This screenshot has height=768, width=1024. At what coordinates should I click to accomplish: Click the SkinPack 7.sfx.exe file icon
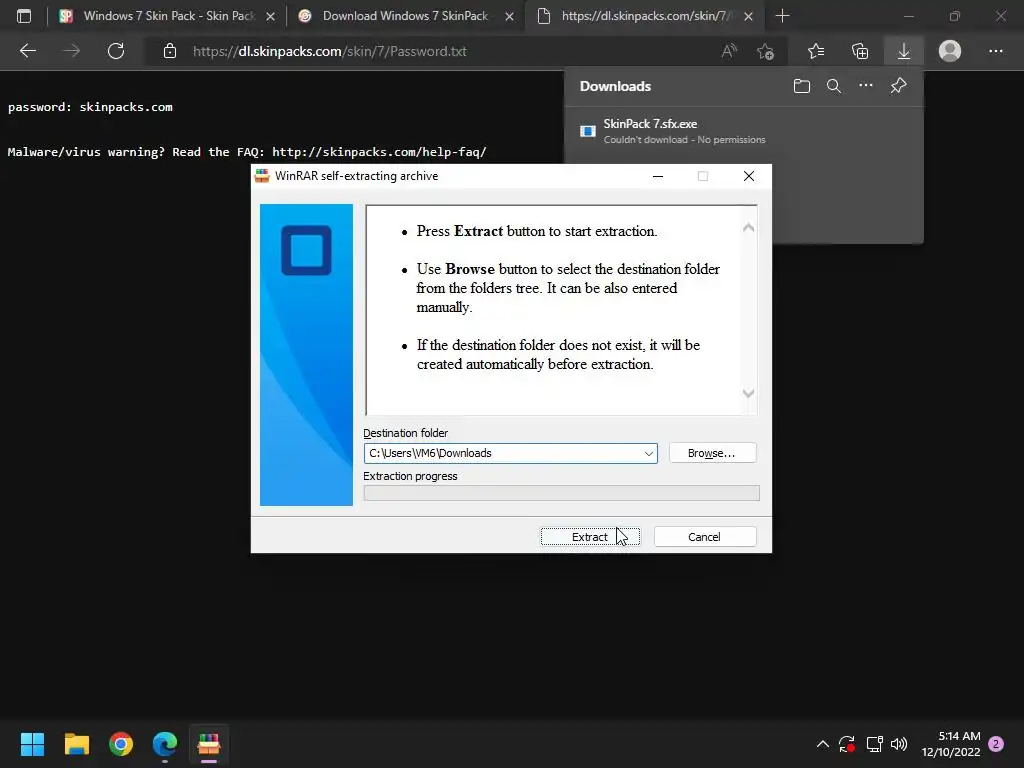coord(588,131)
